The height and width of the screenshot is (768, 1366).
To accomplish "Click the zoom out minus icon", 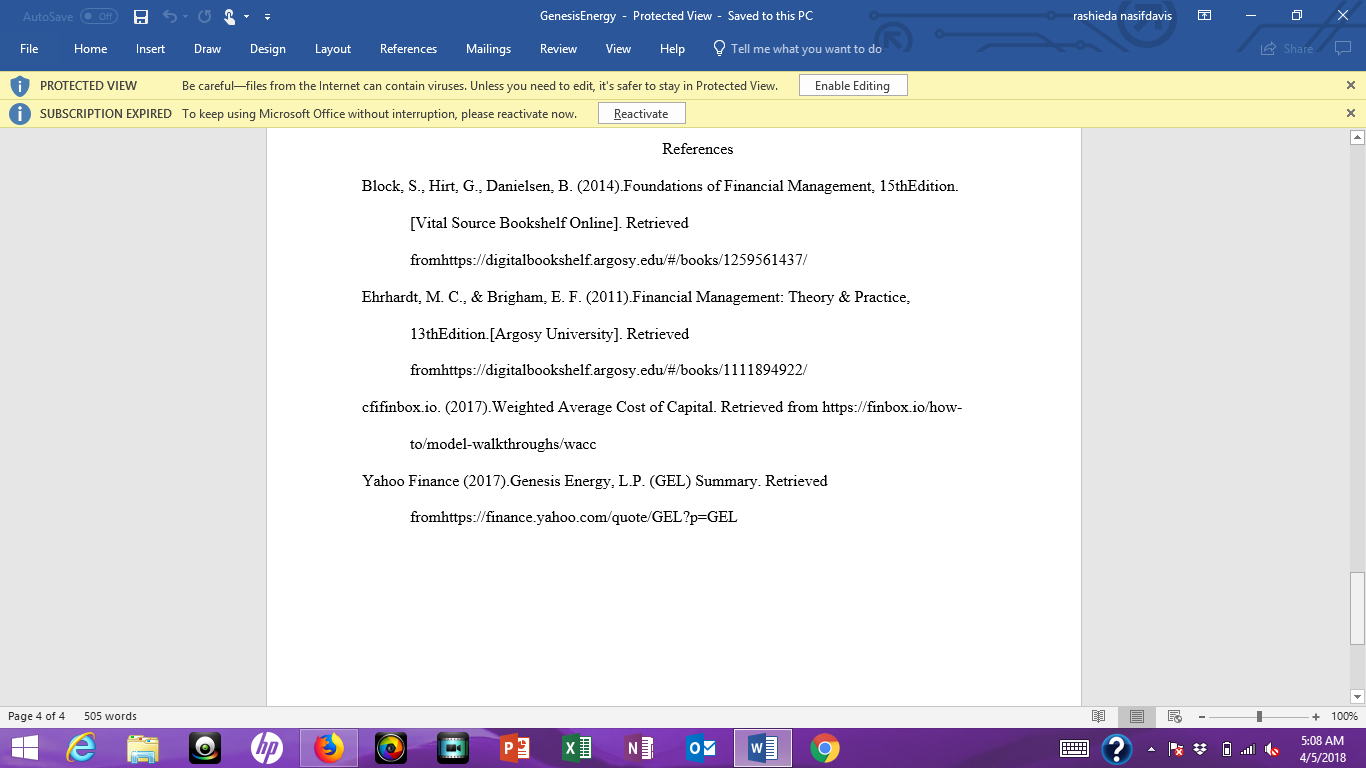I will click(1201, 716).
